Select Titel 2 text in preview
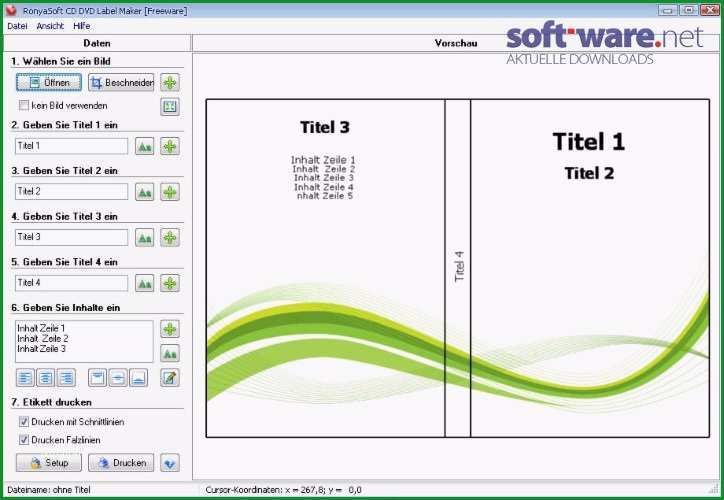 pyautogui.click(x=589, y=173)
